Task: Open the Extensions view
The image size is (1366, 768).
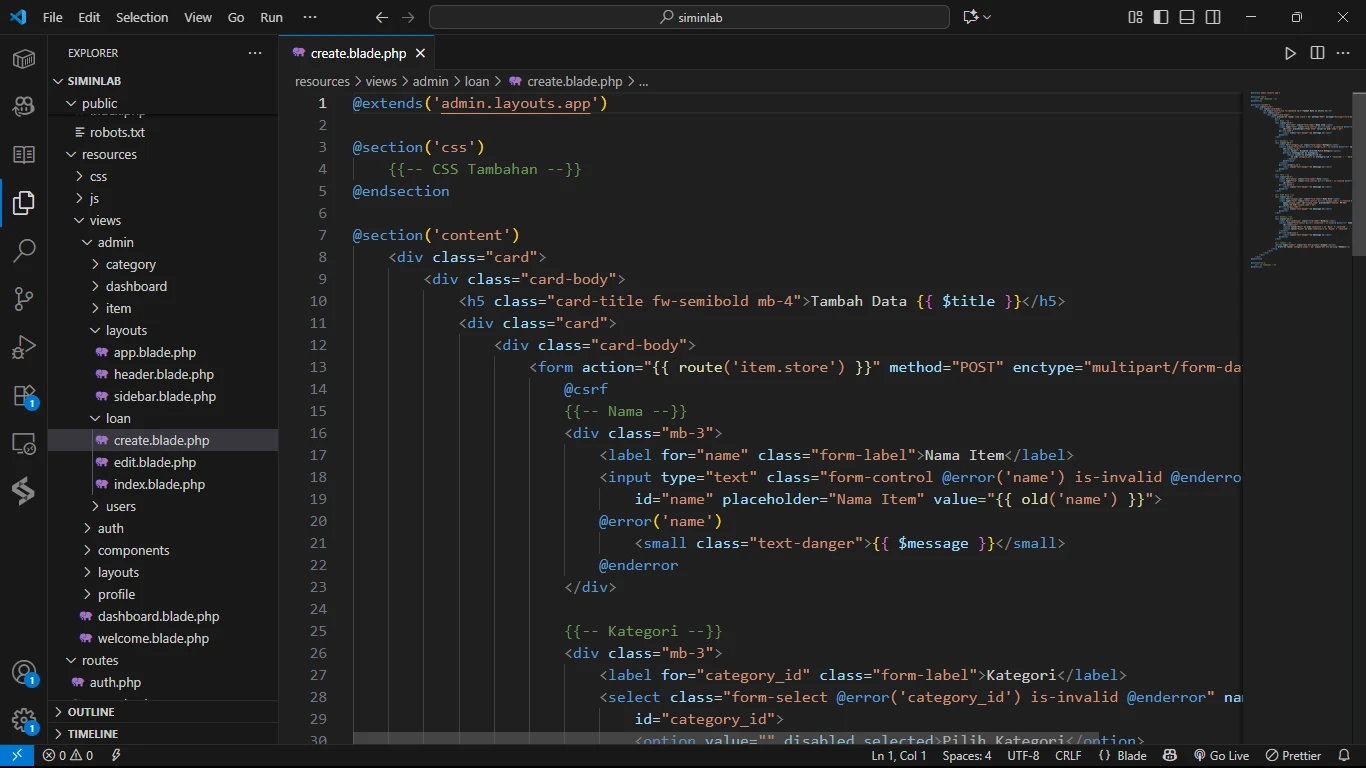Action: coord(24,396)
